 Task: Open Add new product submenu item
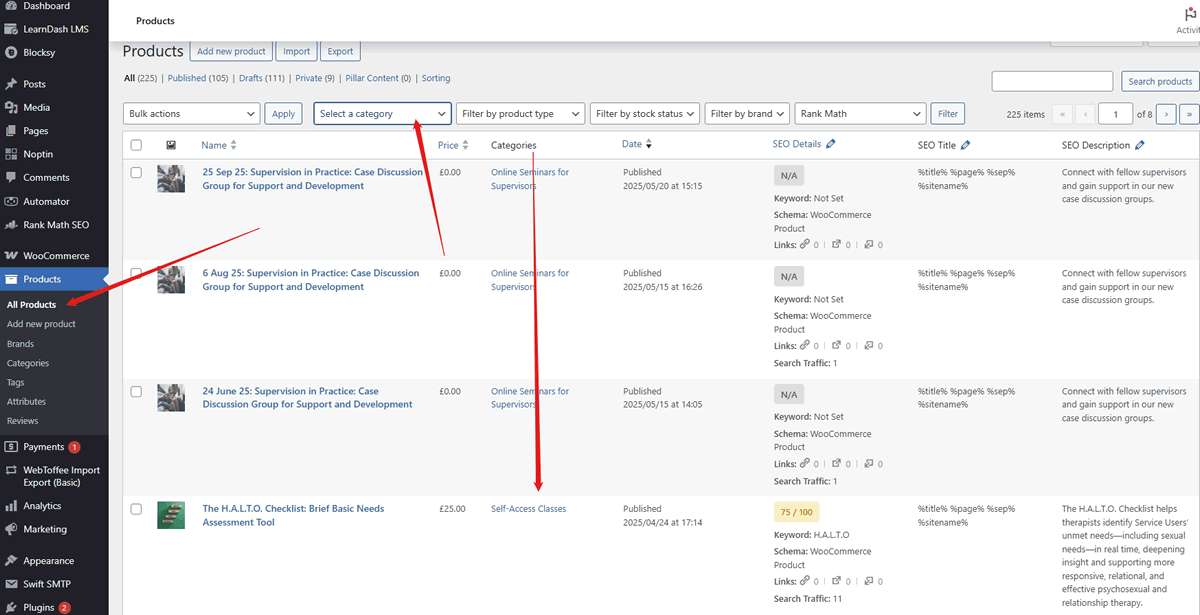click(41, 324)
